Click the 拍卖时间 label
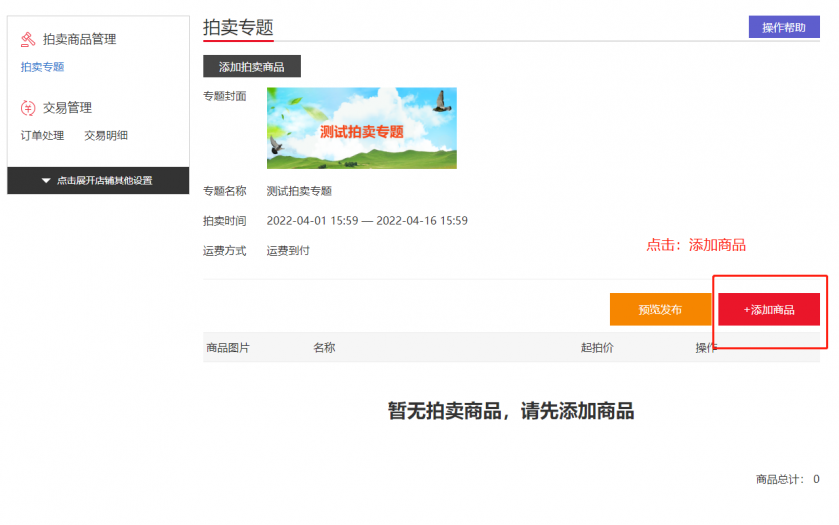This screenshot has height=525, width=839. [x=225, y=220]
